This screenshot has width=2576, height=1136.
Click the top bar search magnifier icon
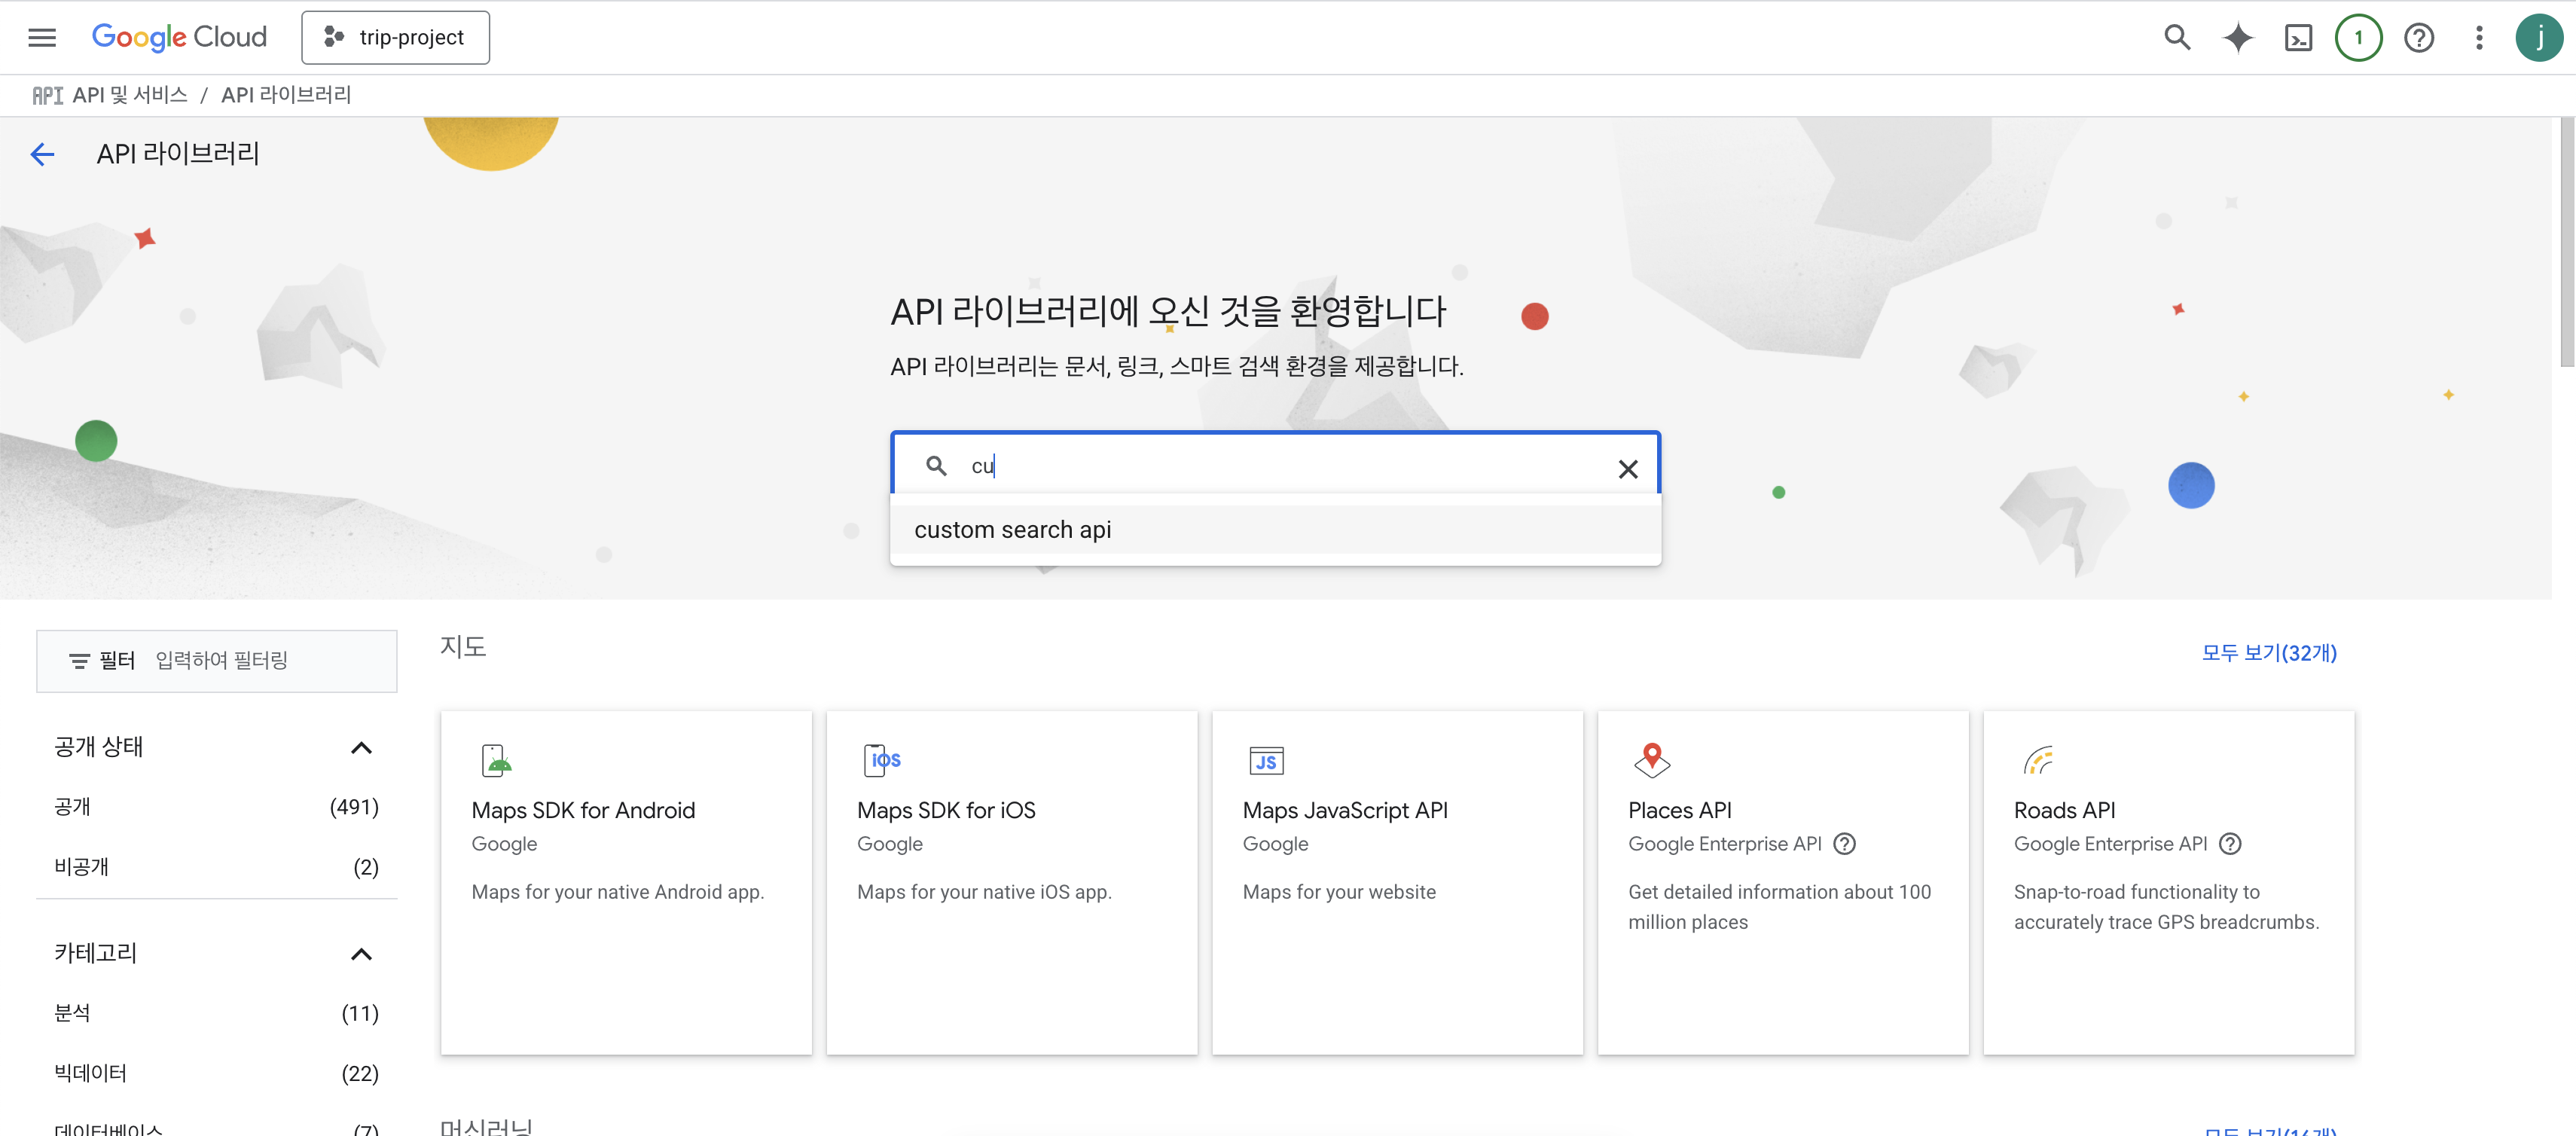click(x=2177, y=38)
